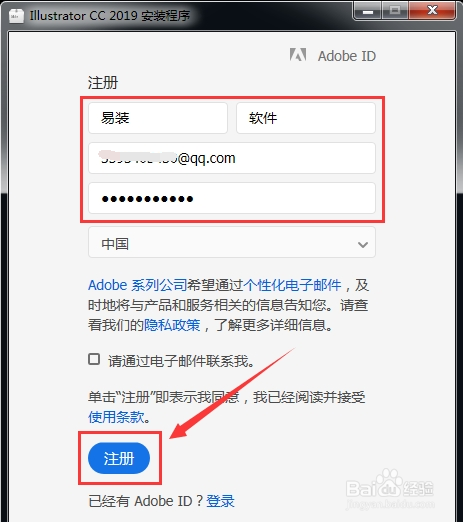Open the 登录 sign-in link
Viewport: 463px width, 522px height.
tap(220, 501)
